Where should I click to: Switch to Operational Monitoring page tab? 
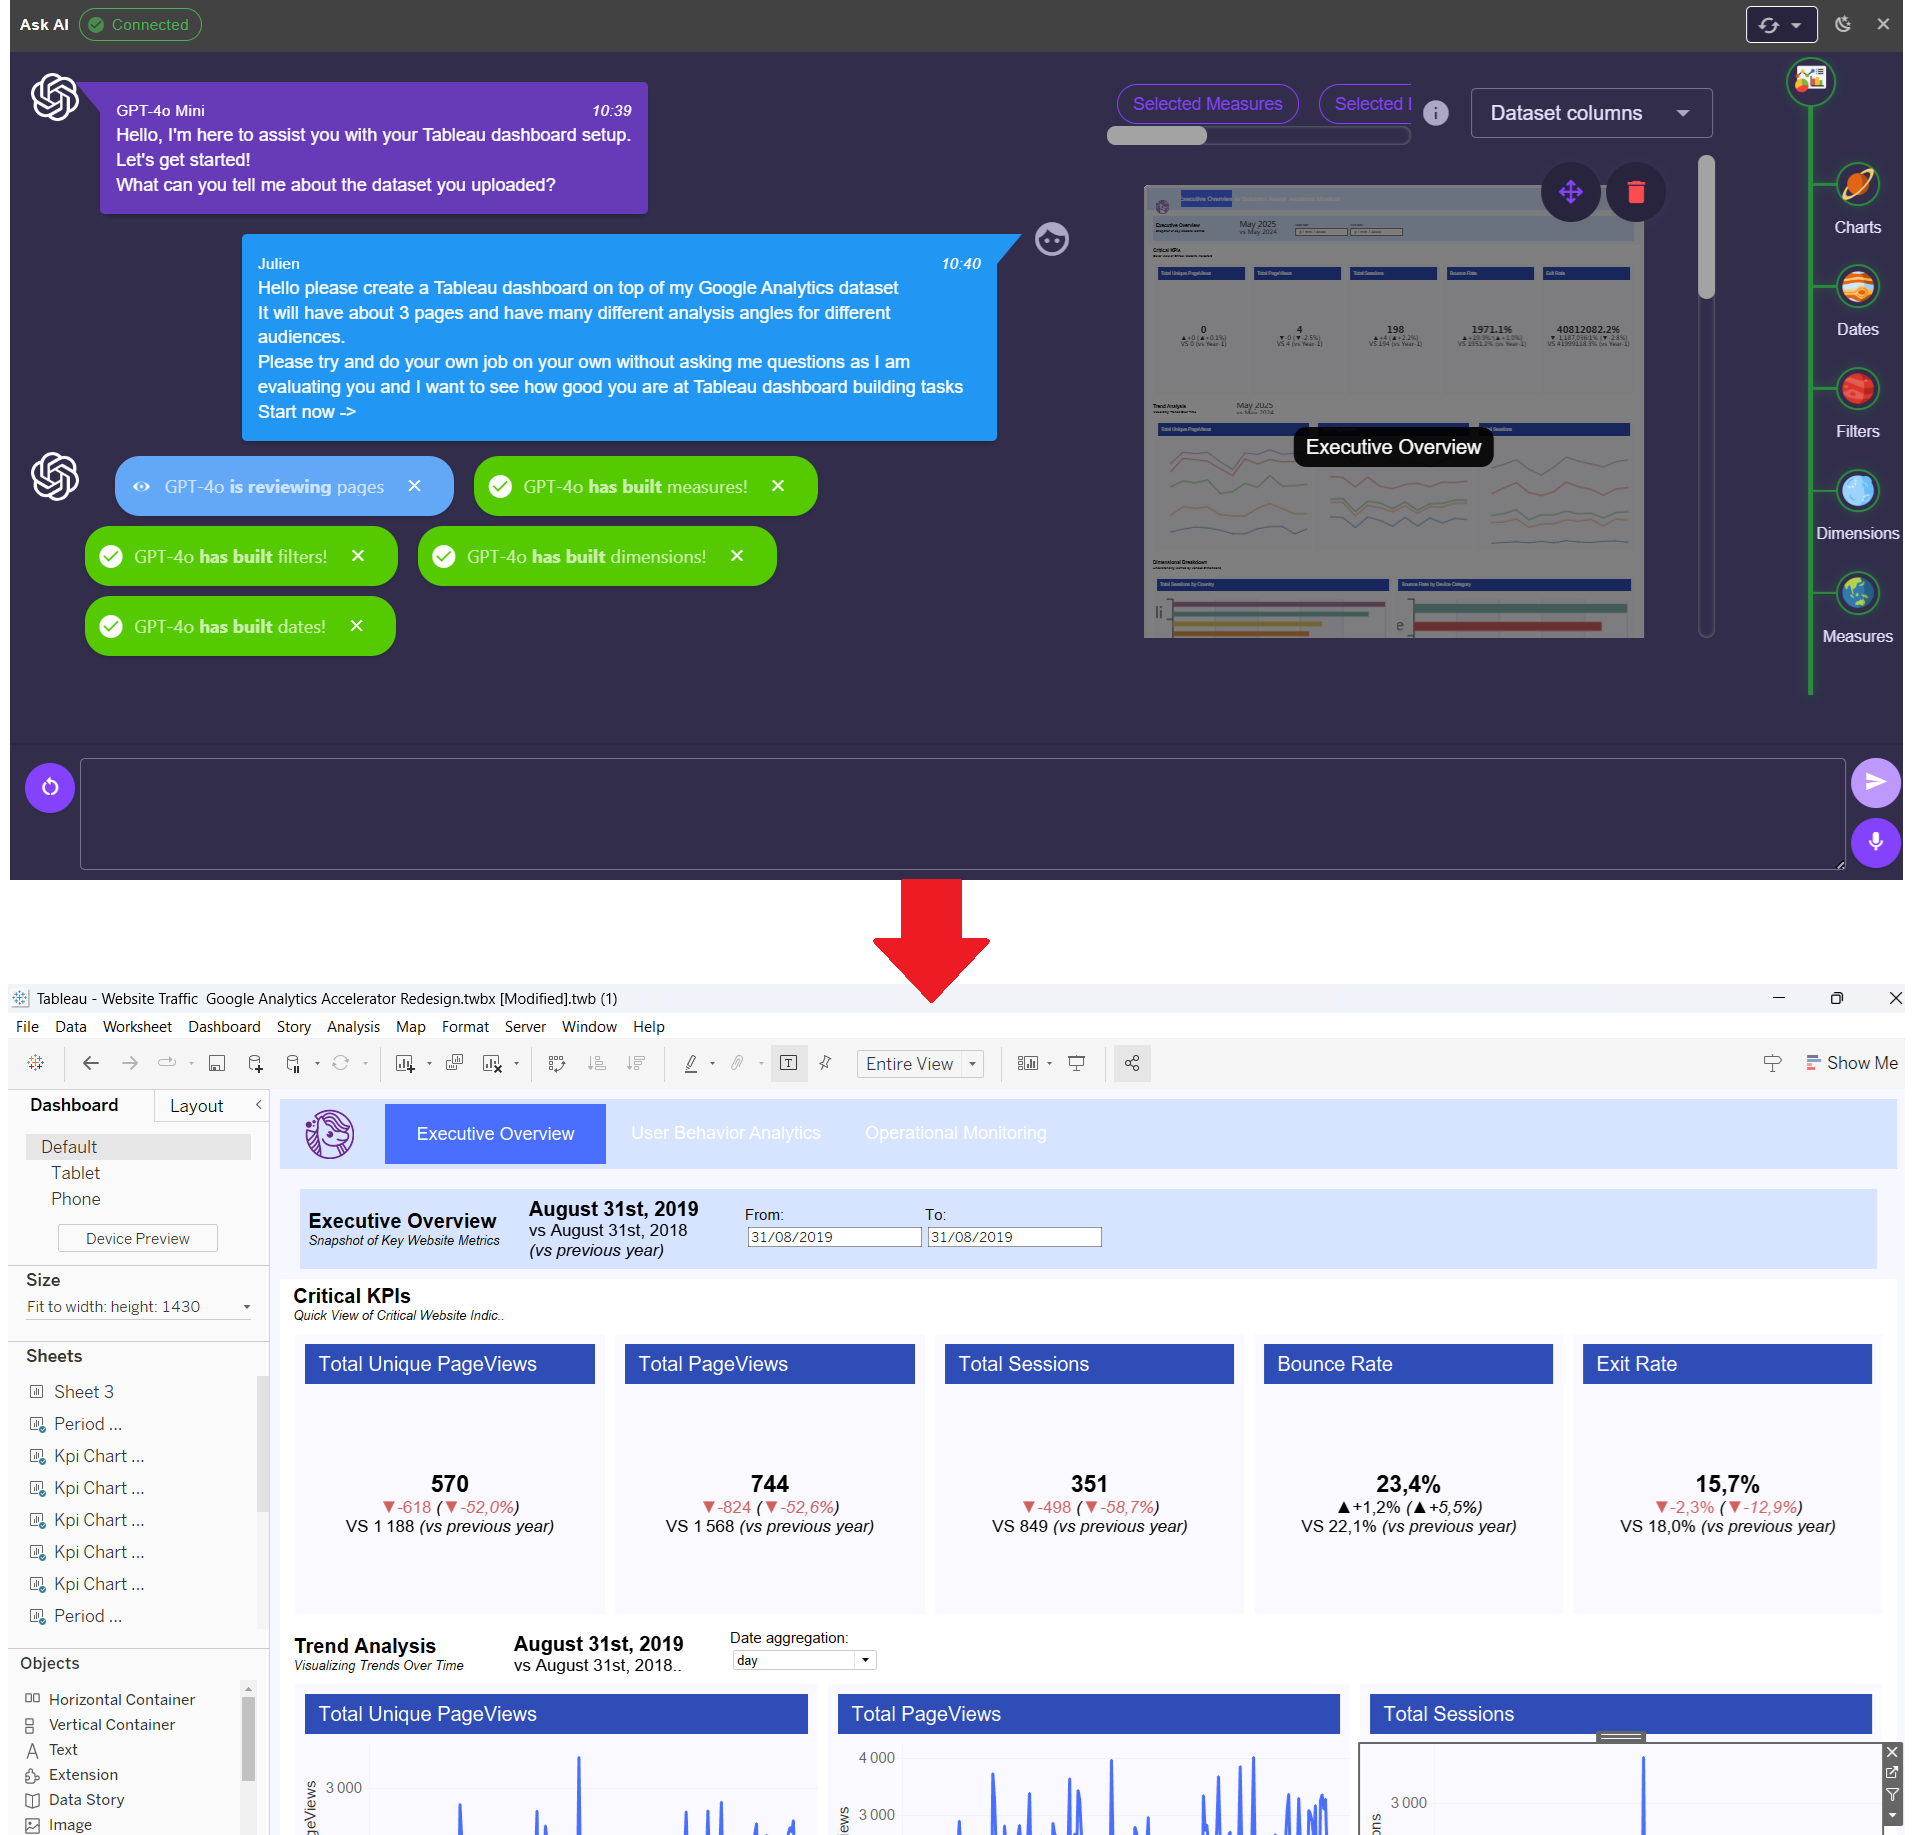(x=955, y=1133)
